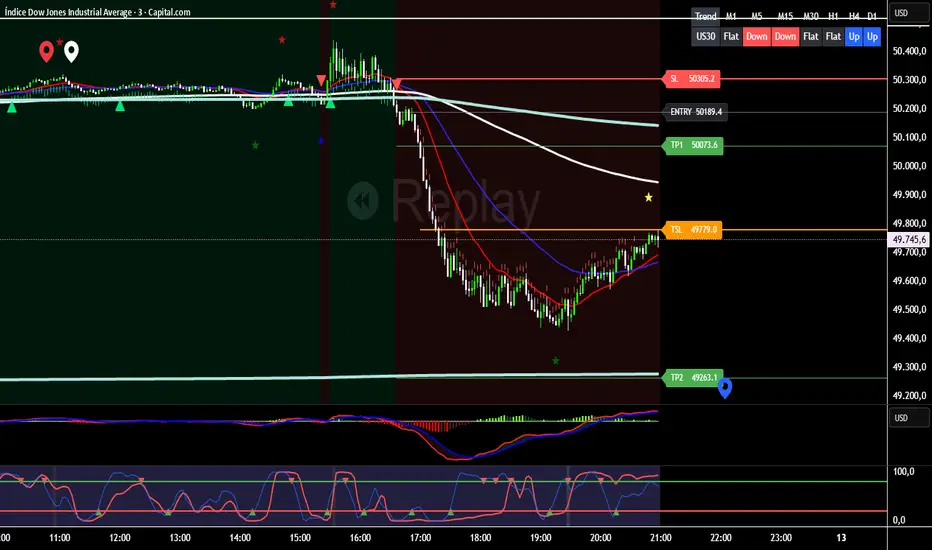Click the blue location pin near TP2
This screenshot has height=550, width=932.
click(725, 388)
